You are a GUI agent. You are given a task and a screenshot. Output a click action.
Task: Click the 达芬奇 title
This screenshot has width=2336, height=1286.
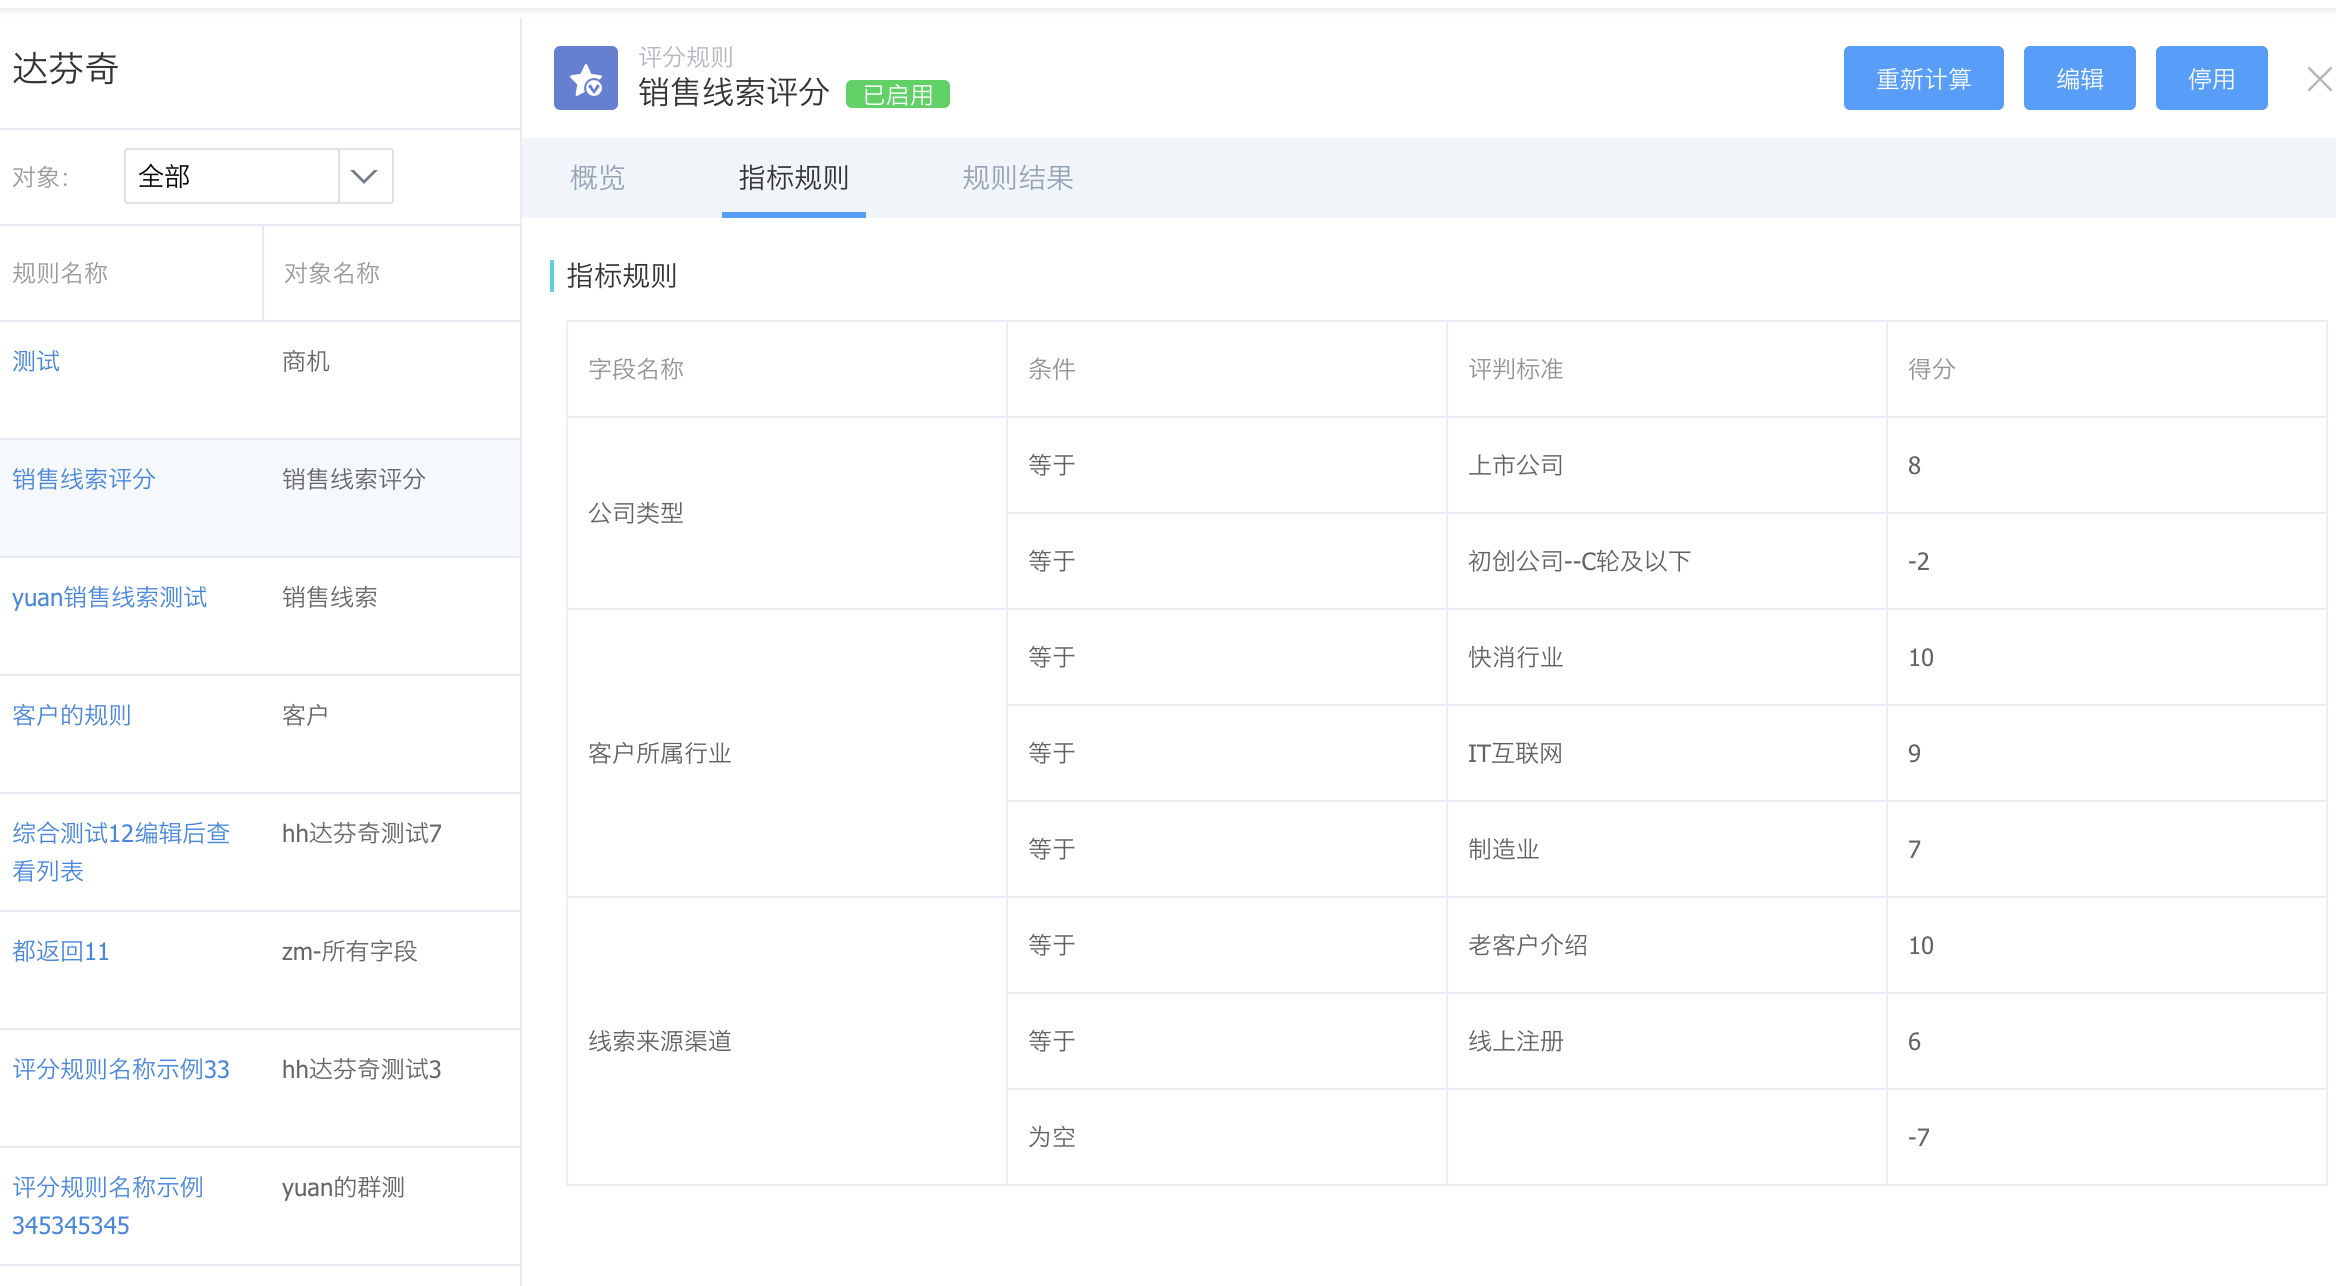(x=65, y=69)
